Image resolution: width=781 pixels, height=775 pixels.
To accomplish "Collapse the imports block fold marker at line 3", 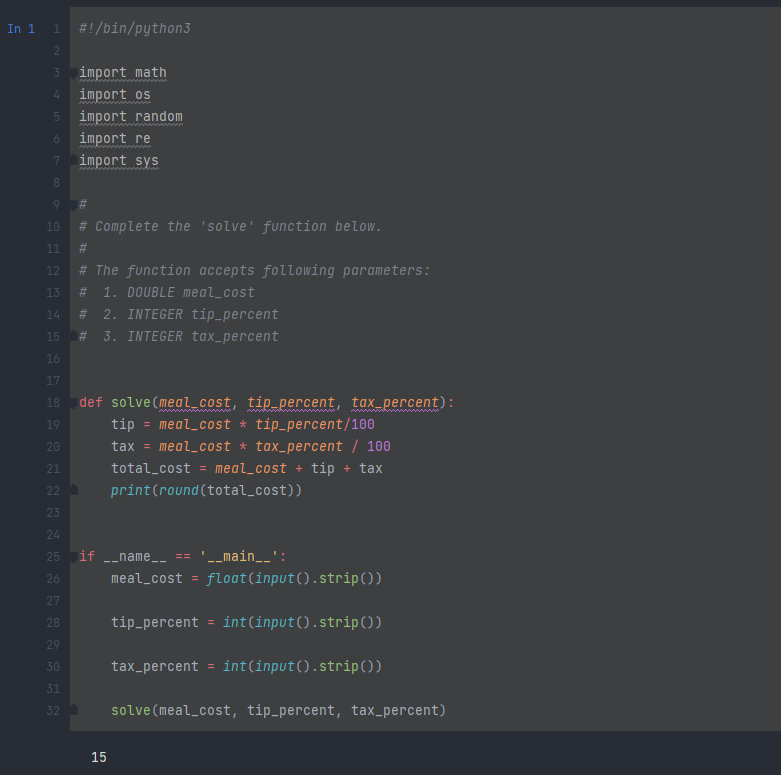I will click(73, 74).
